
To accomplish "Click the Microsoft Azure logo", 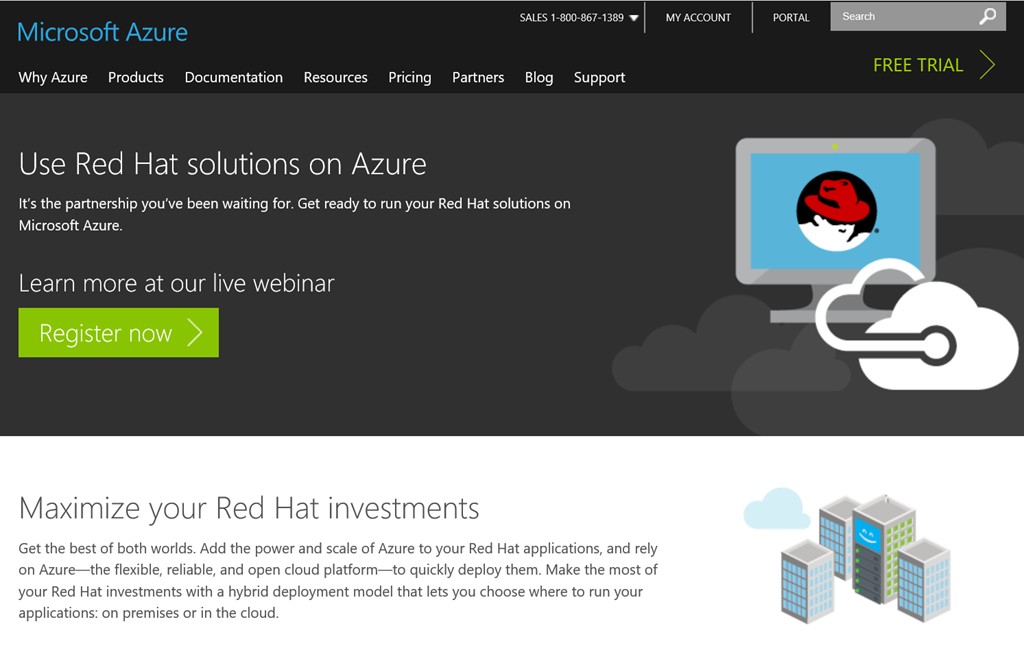I will click(x=103, y=32).
